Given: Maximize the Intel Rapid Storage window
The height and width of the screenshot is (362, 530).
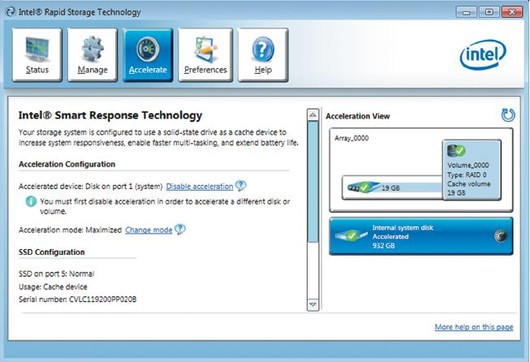Looking at the screenshot, I should (x=489, y=13).
